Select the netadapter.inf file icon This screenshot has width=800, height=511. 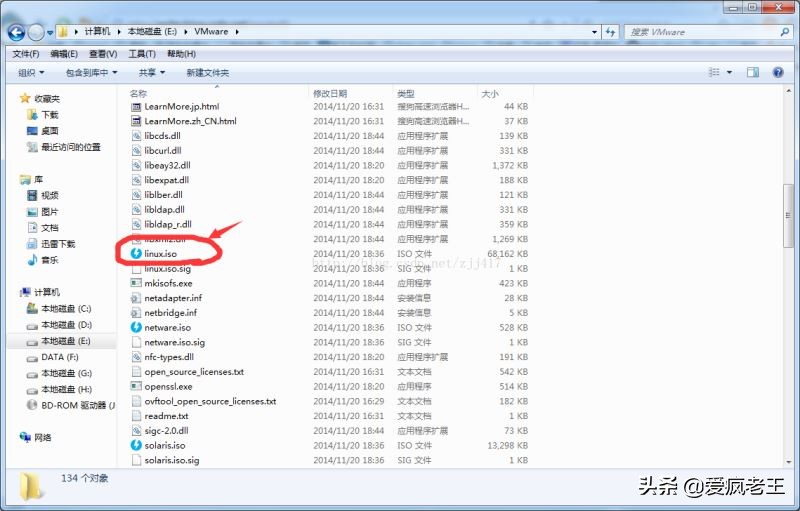[136, 298]
